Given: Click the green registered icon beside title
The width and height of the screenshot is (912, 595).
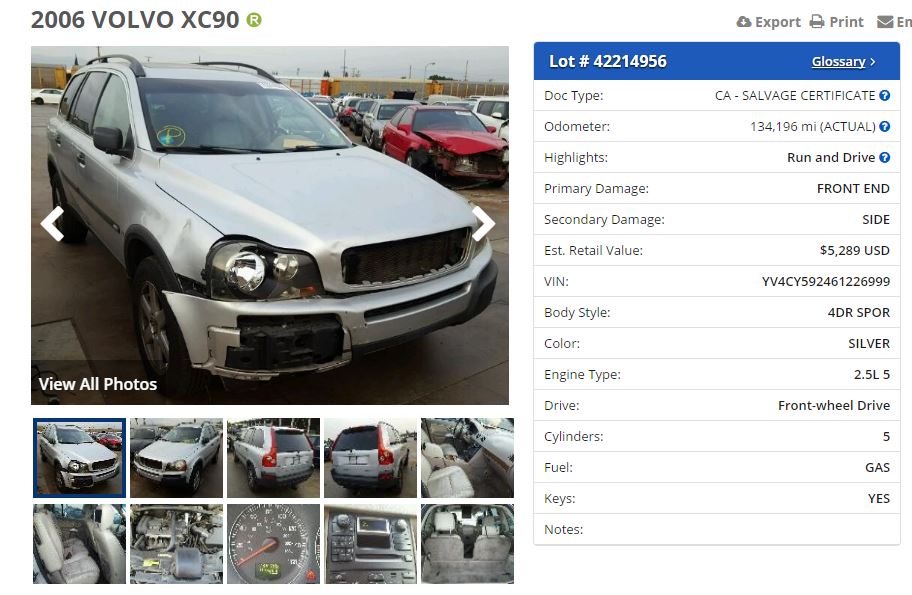Looking at the screenshot, I should (x=254, y=20).
